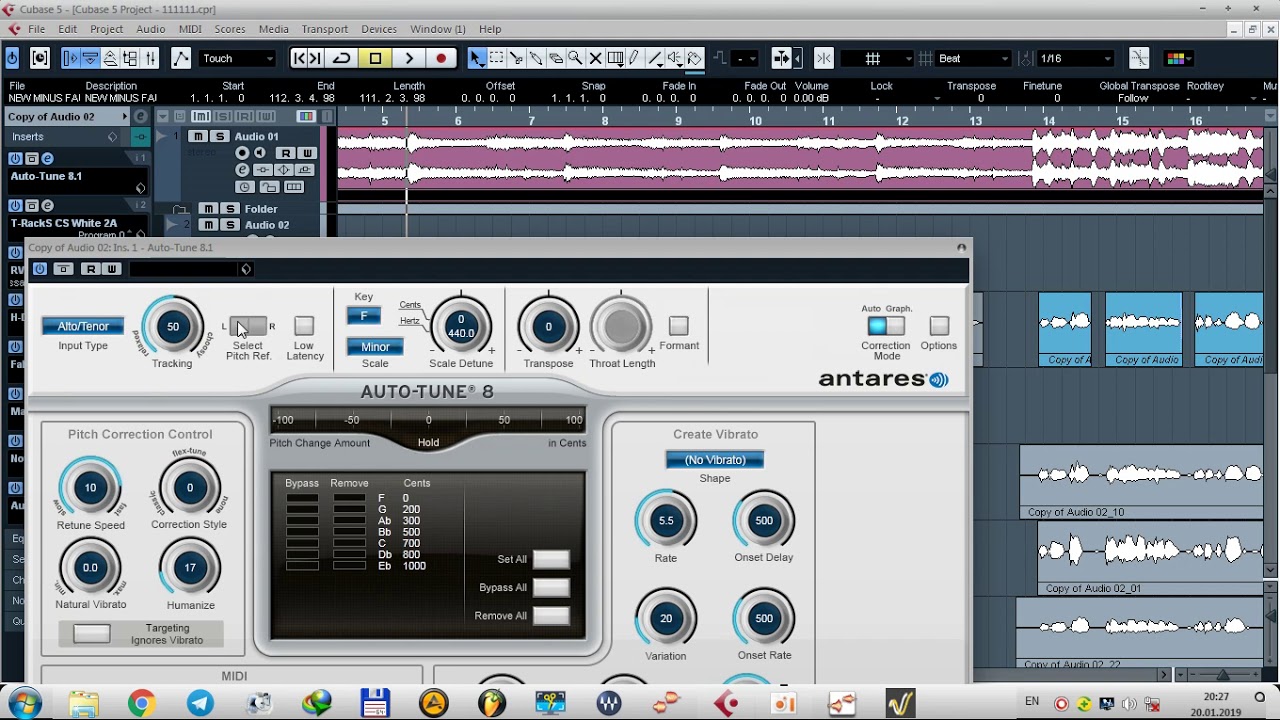The height and width of the screenshot is (720, 1280).
Task: Solo the Audio 02 track
Action: 230,225
